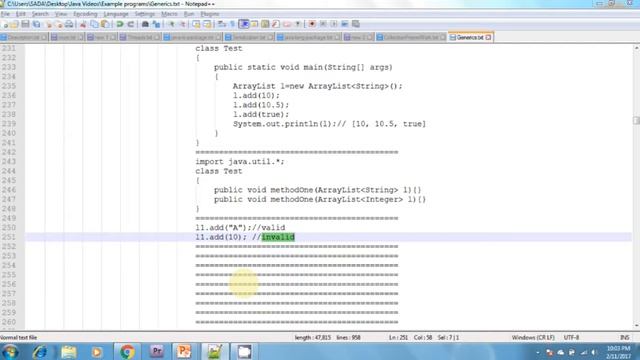Play back the recorded macro

[334, 24]
